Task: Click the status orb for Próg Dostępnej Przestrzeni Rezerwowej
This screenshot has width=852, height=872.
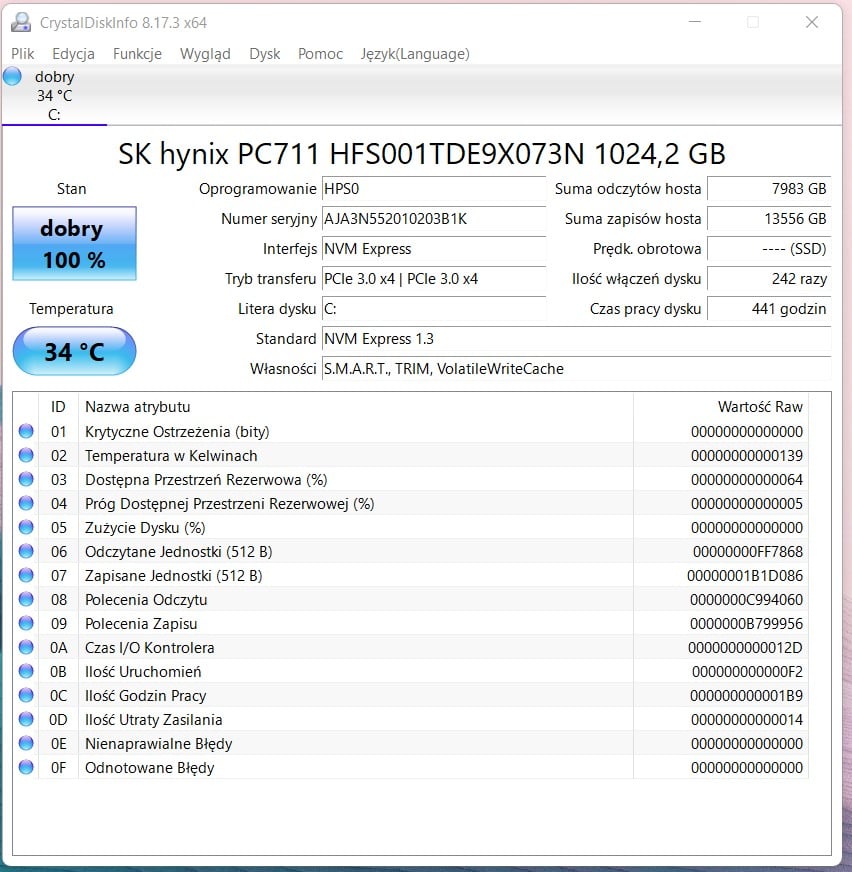Action: click(x=26, y=503)
